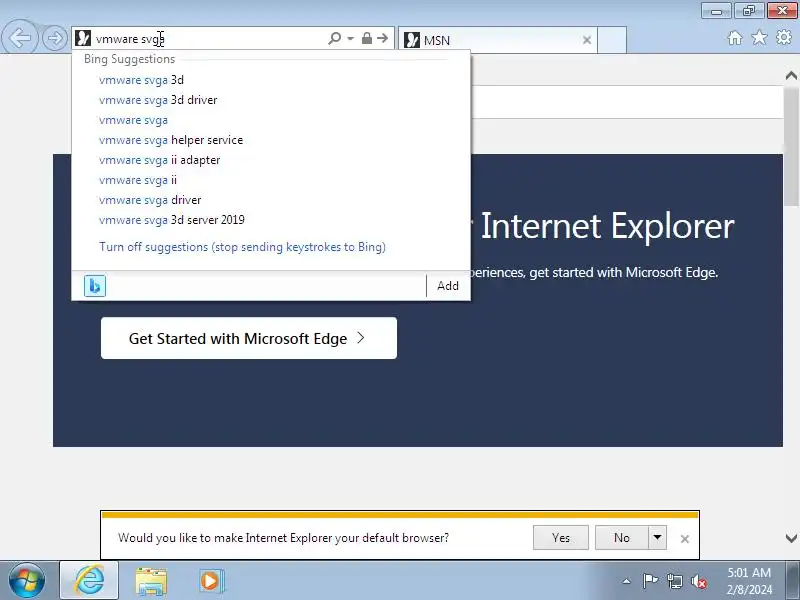Image resolution: width=800 pixels, height=600 pixels.
Task: Switch to the MSN tab
Action: (497, 40)
